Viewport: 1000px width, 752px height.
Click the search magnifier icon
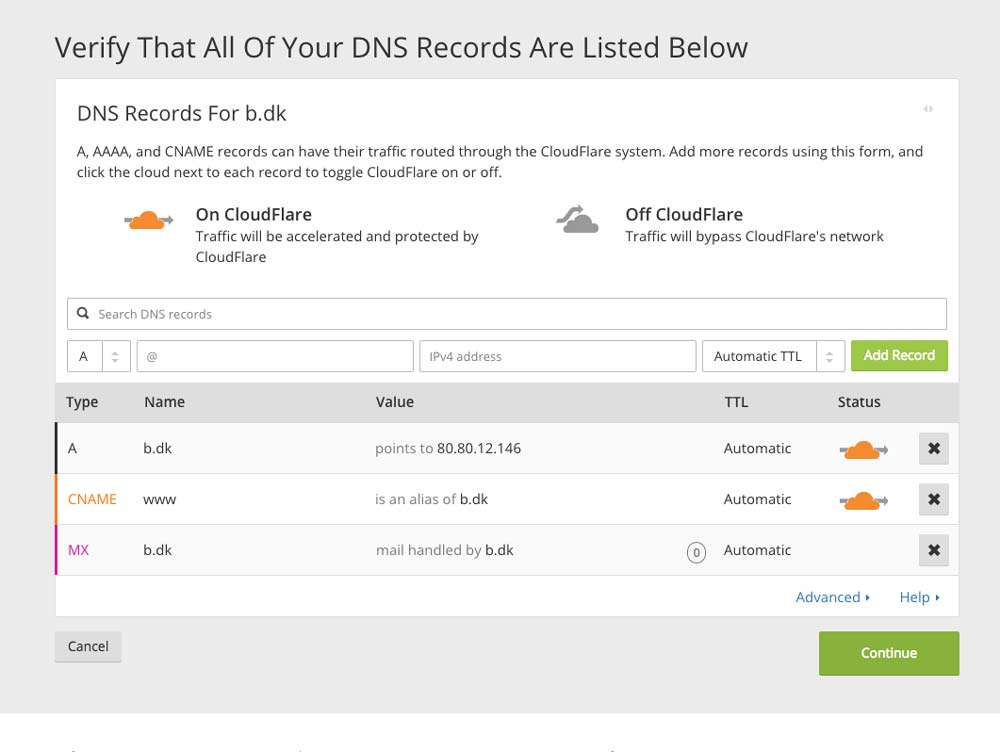pos(84,314)
